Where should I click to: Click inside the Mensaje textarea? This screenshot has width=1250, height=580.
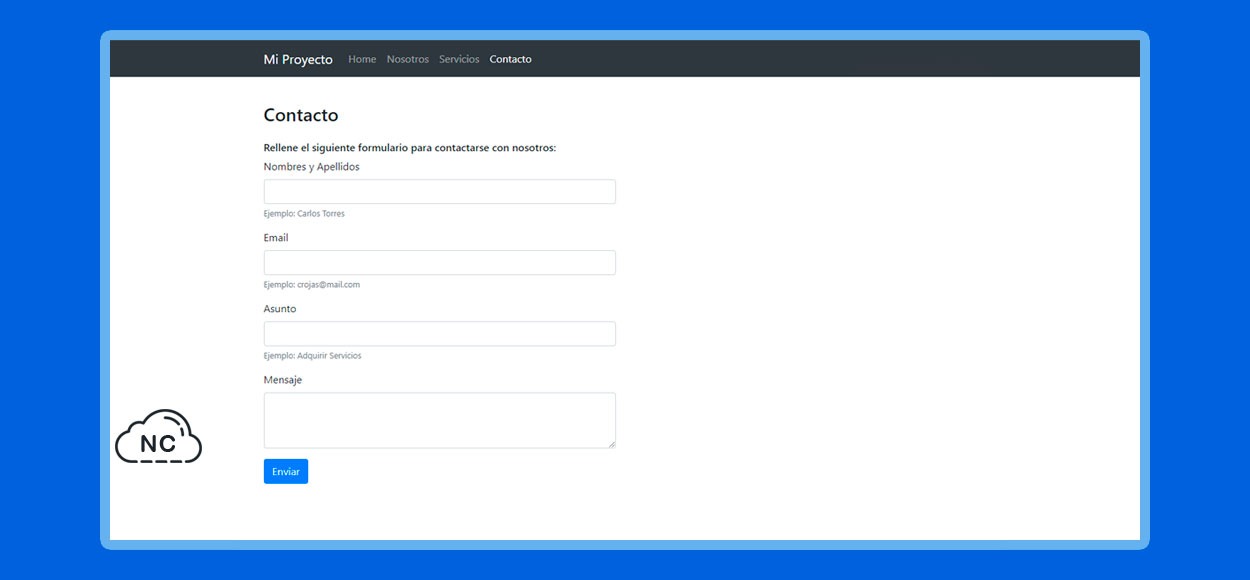tap(440, 420)
